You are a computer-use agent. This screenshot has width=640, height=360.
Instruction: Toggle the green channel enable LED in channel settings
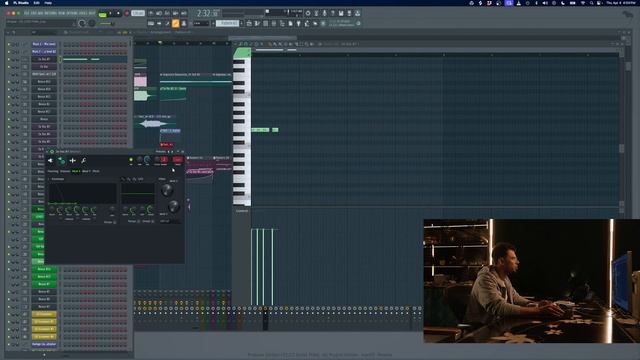(131, 160)
